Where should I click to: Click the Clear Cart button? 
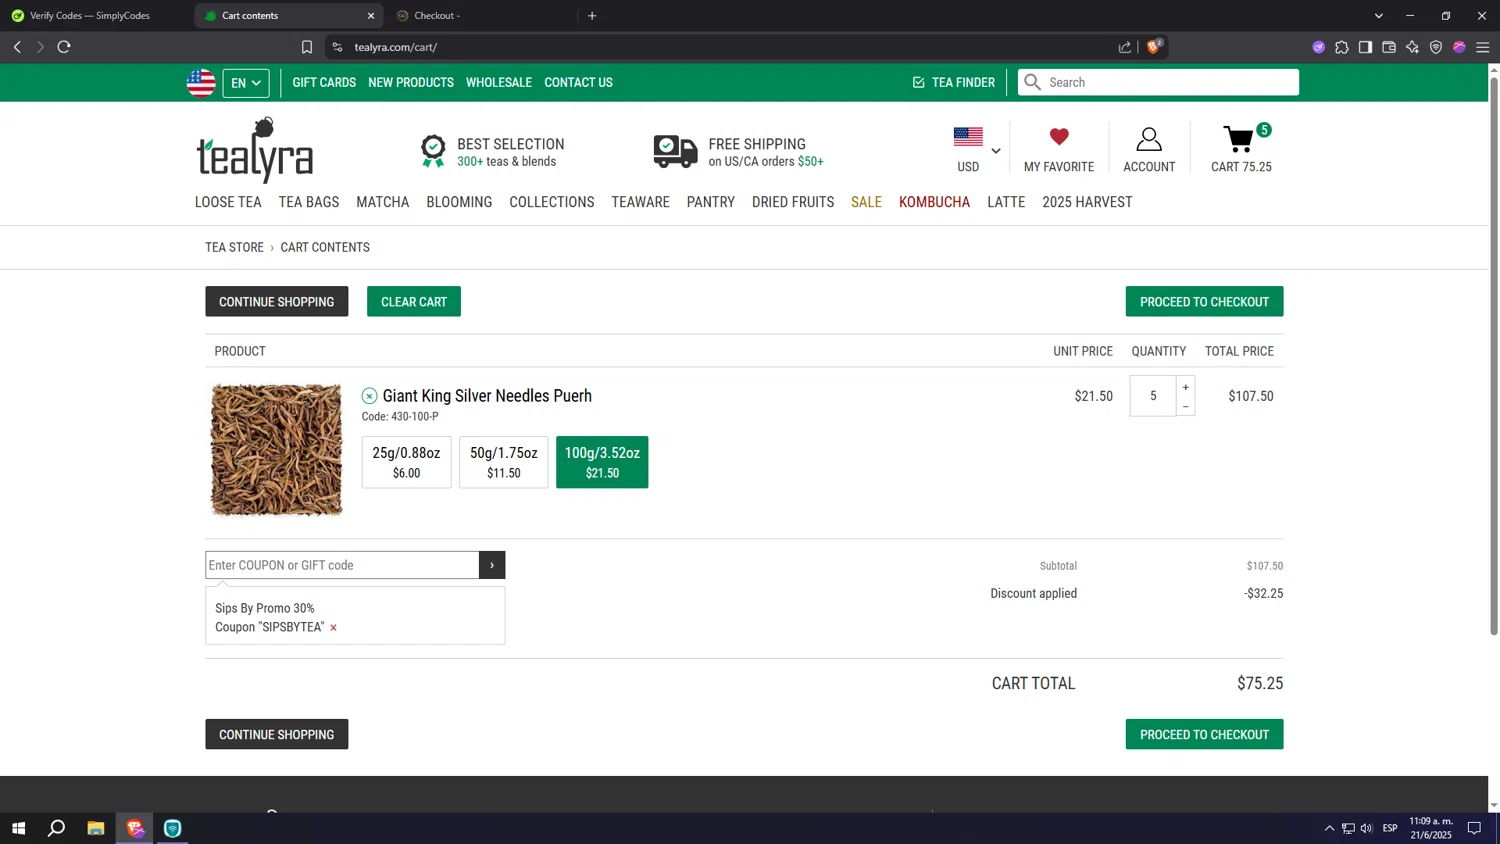414,302
